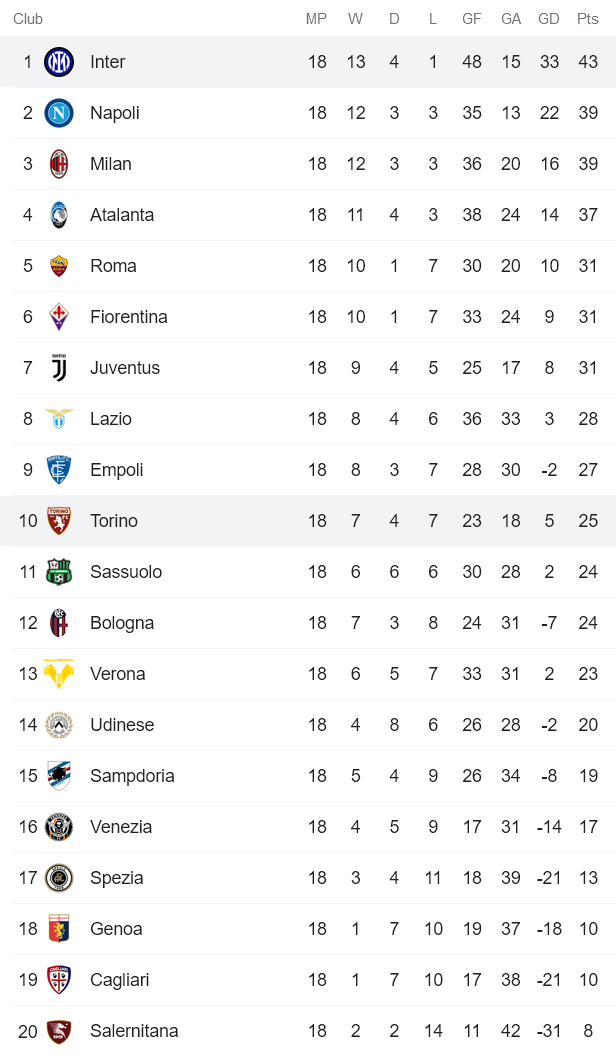Select the Milan club crest

(59, 164)
